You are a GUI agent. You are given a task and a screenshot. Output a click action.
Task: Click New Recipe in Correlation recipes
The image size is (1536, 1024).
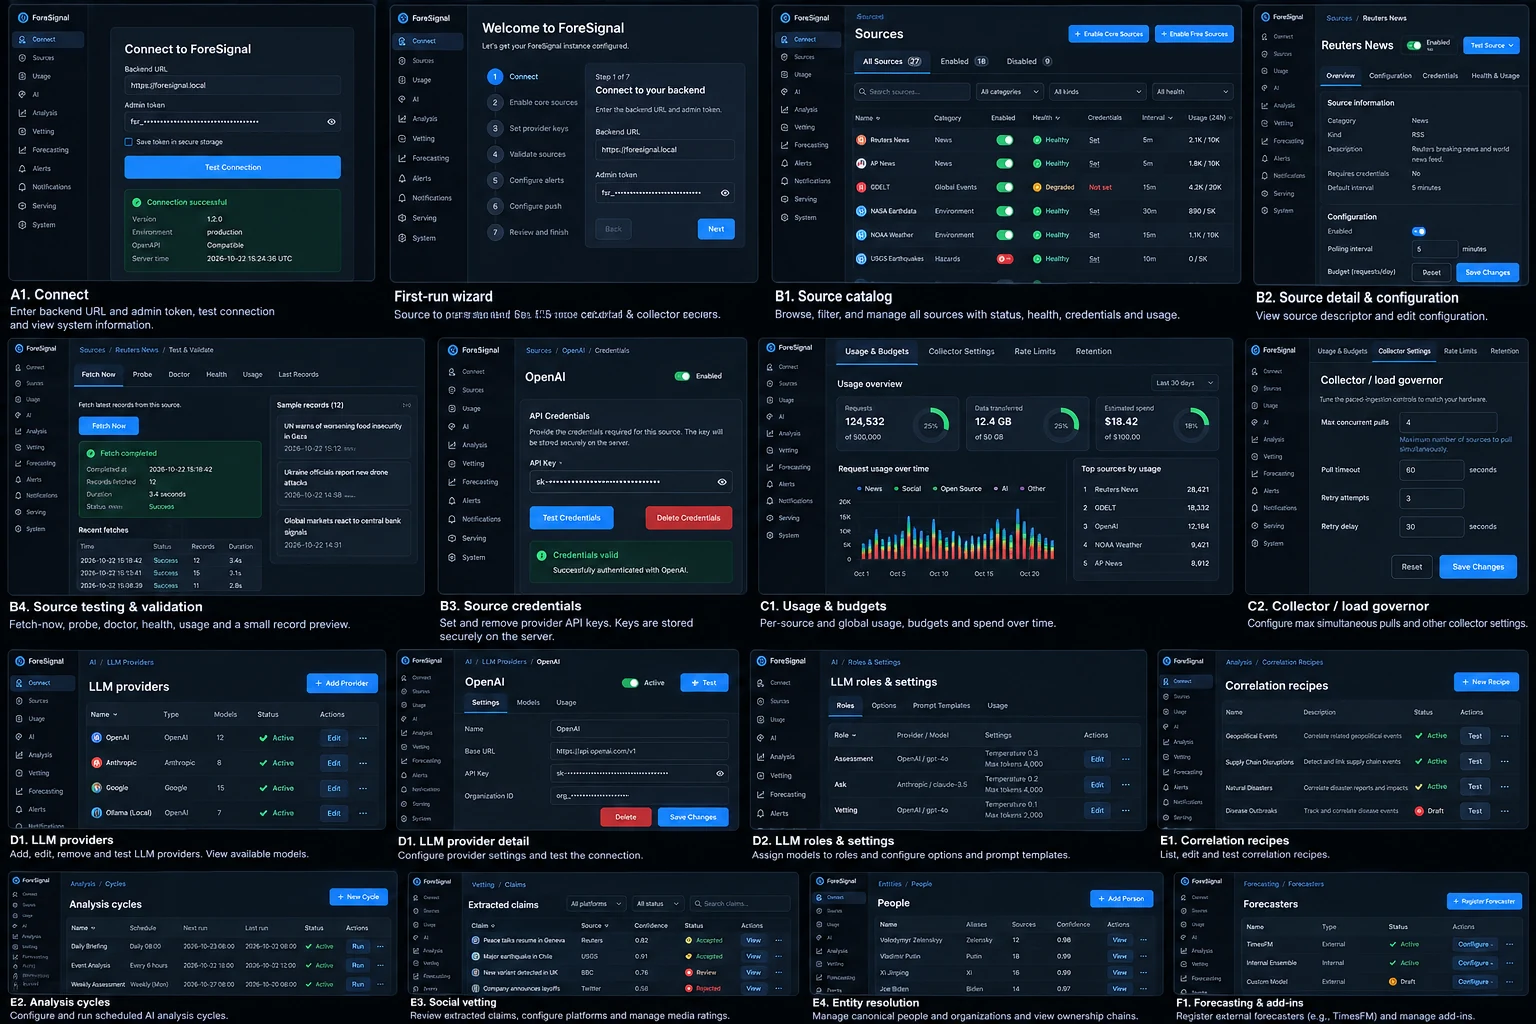tap(1486, 682)
